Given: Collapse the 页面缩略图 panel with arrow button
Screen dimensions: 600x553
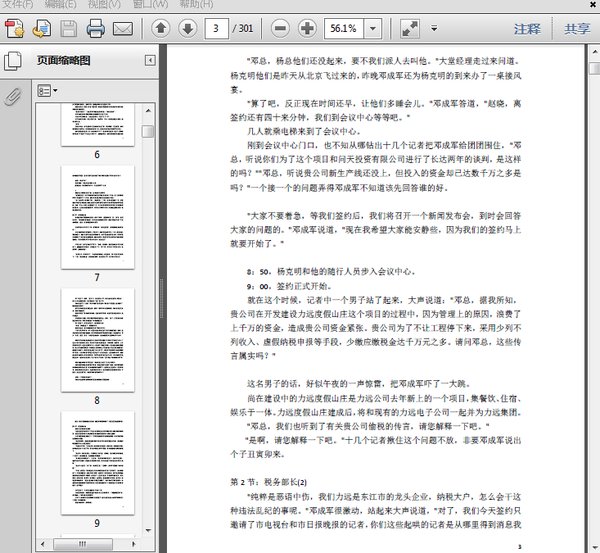Looking at the screenshot, I should pyautogui.click(x=150, y=60).
